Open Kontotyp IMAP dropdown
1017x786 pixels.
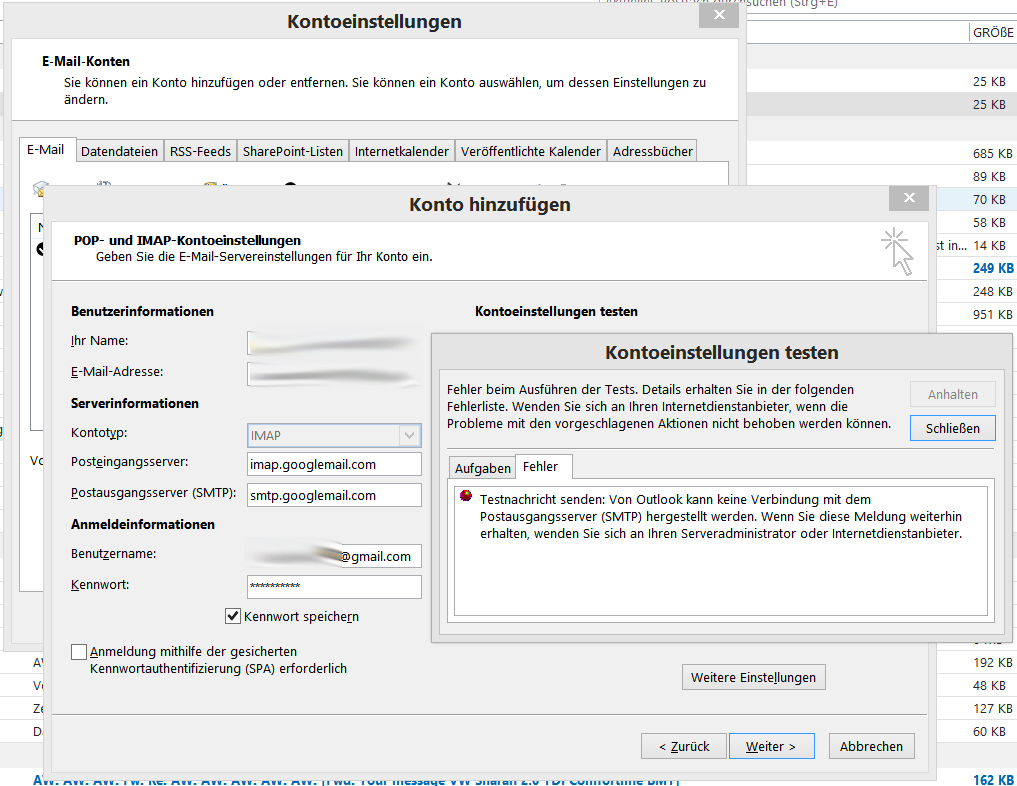coord(334,435)
